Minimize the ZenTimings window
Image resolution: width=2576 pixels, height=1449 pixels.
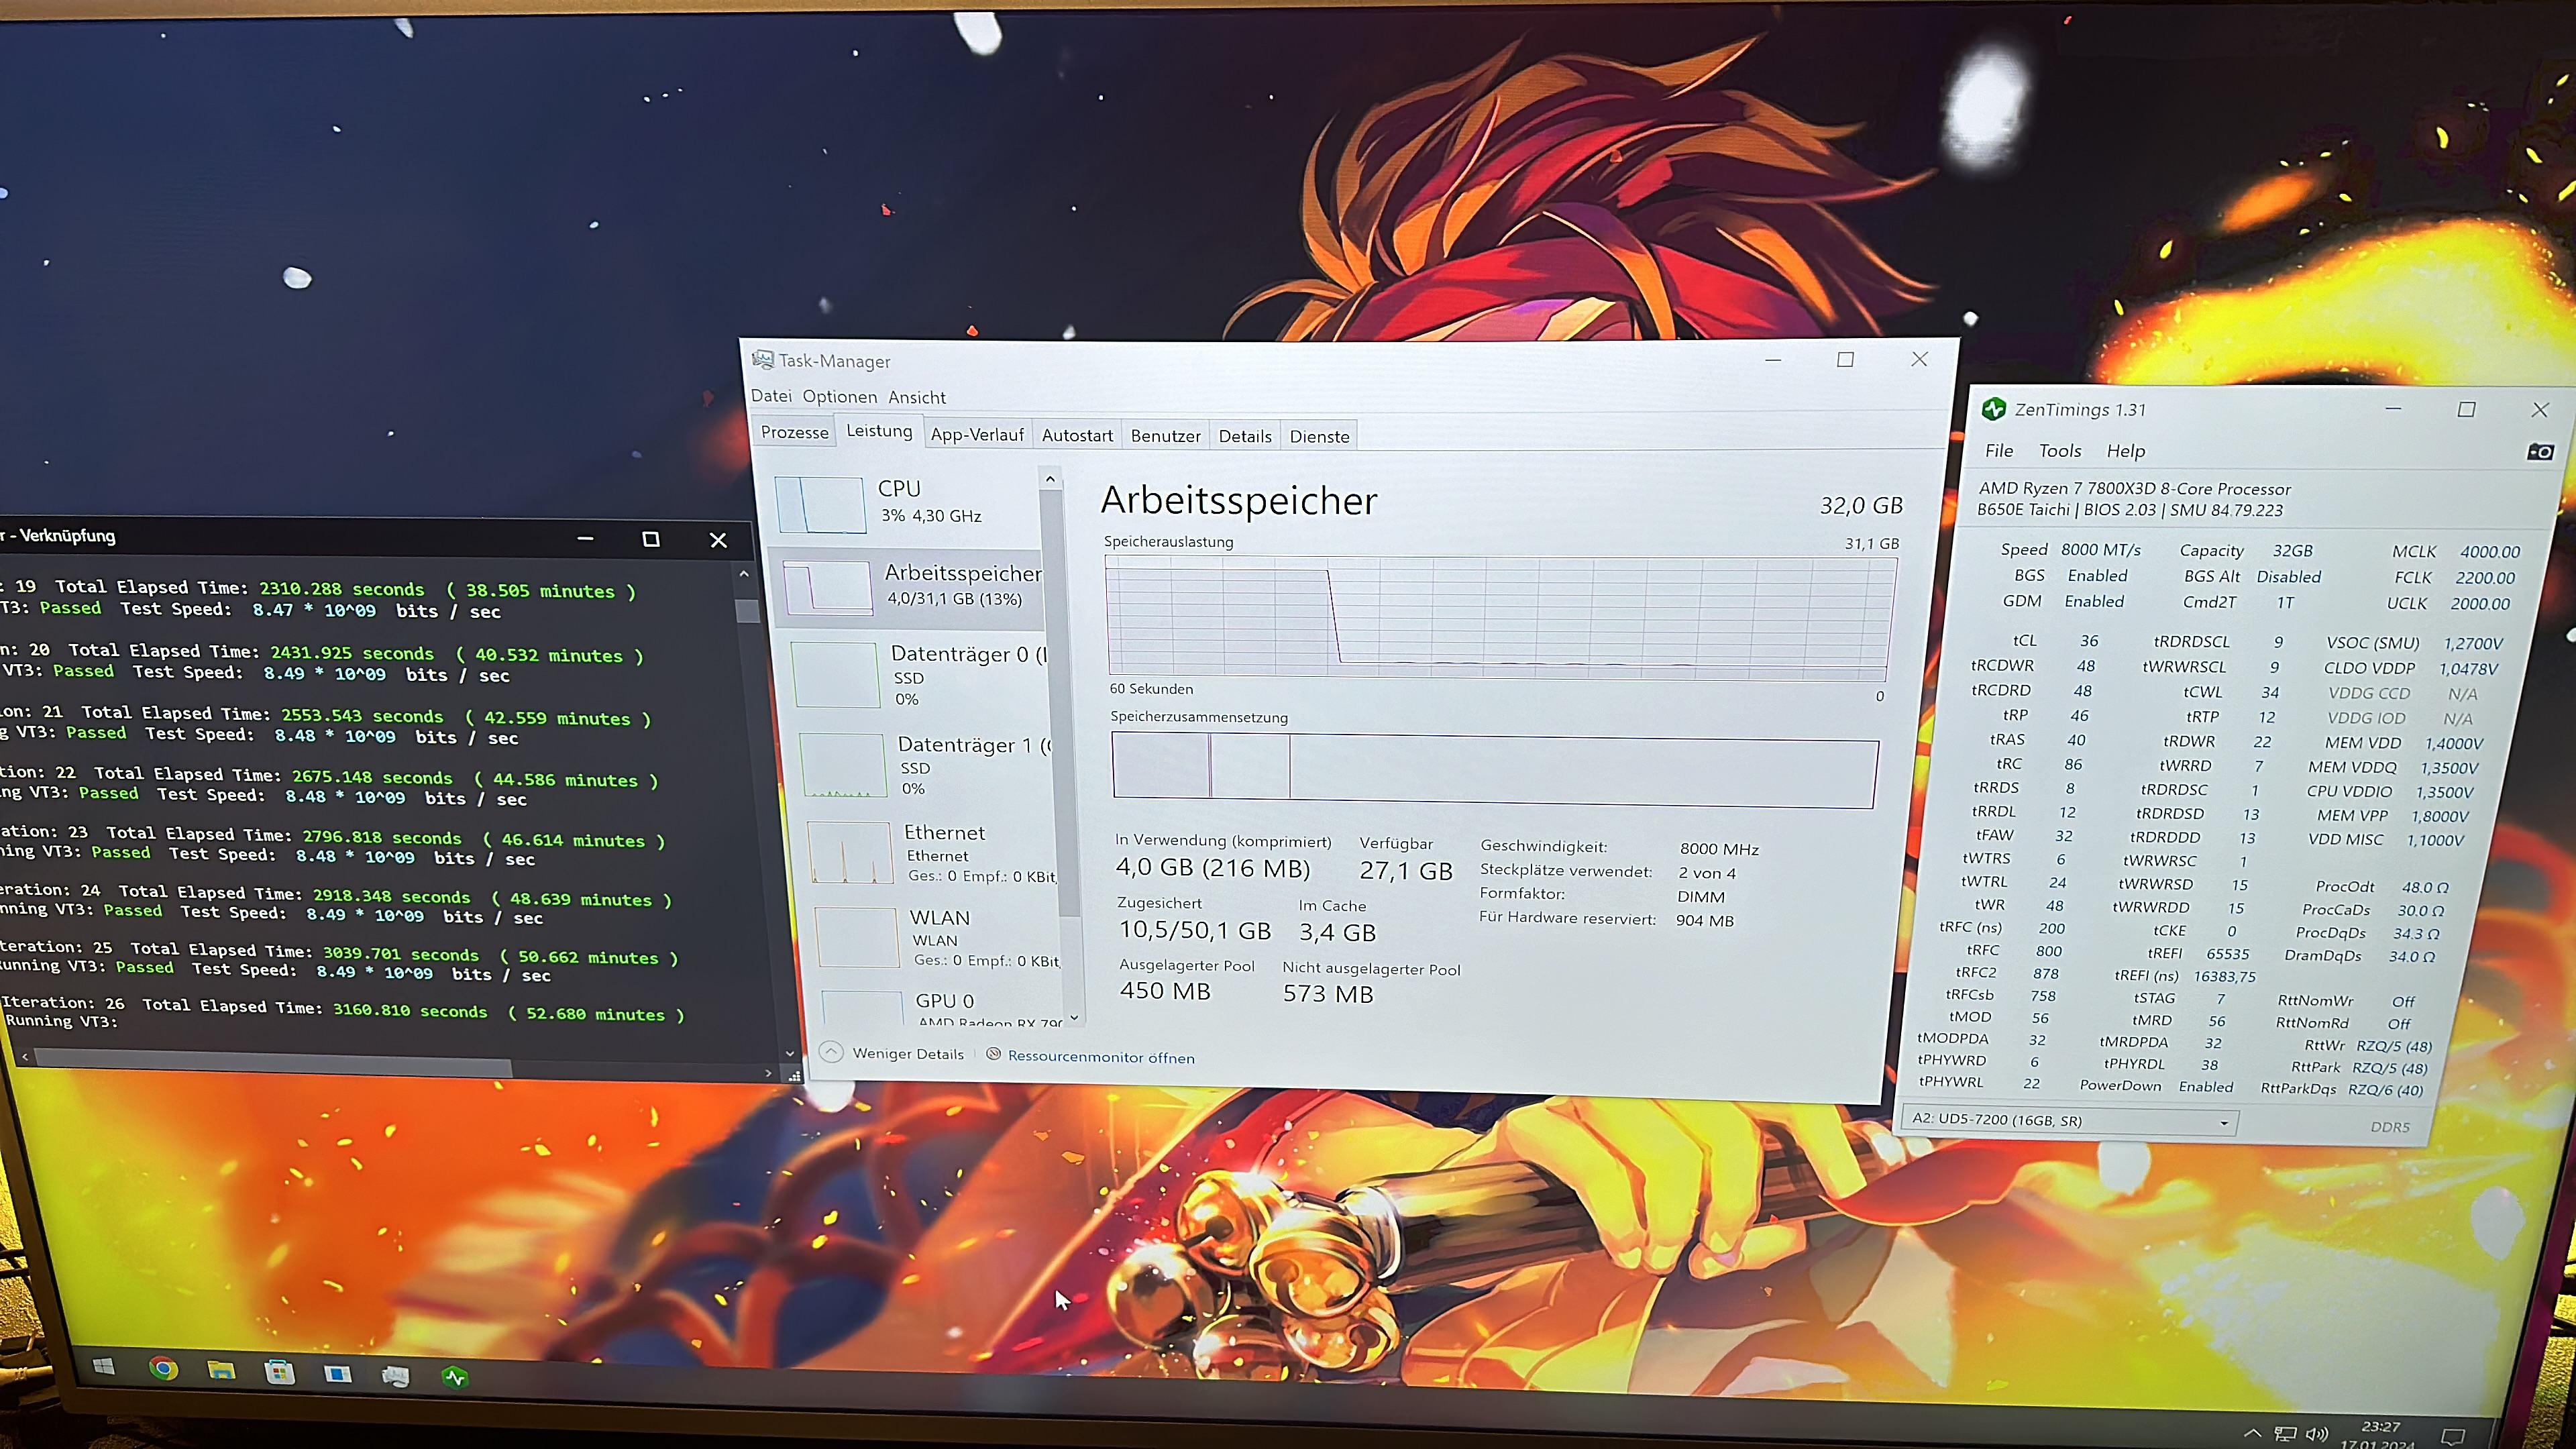pos(2393,408)
